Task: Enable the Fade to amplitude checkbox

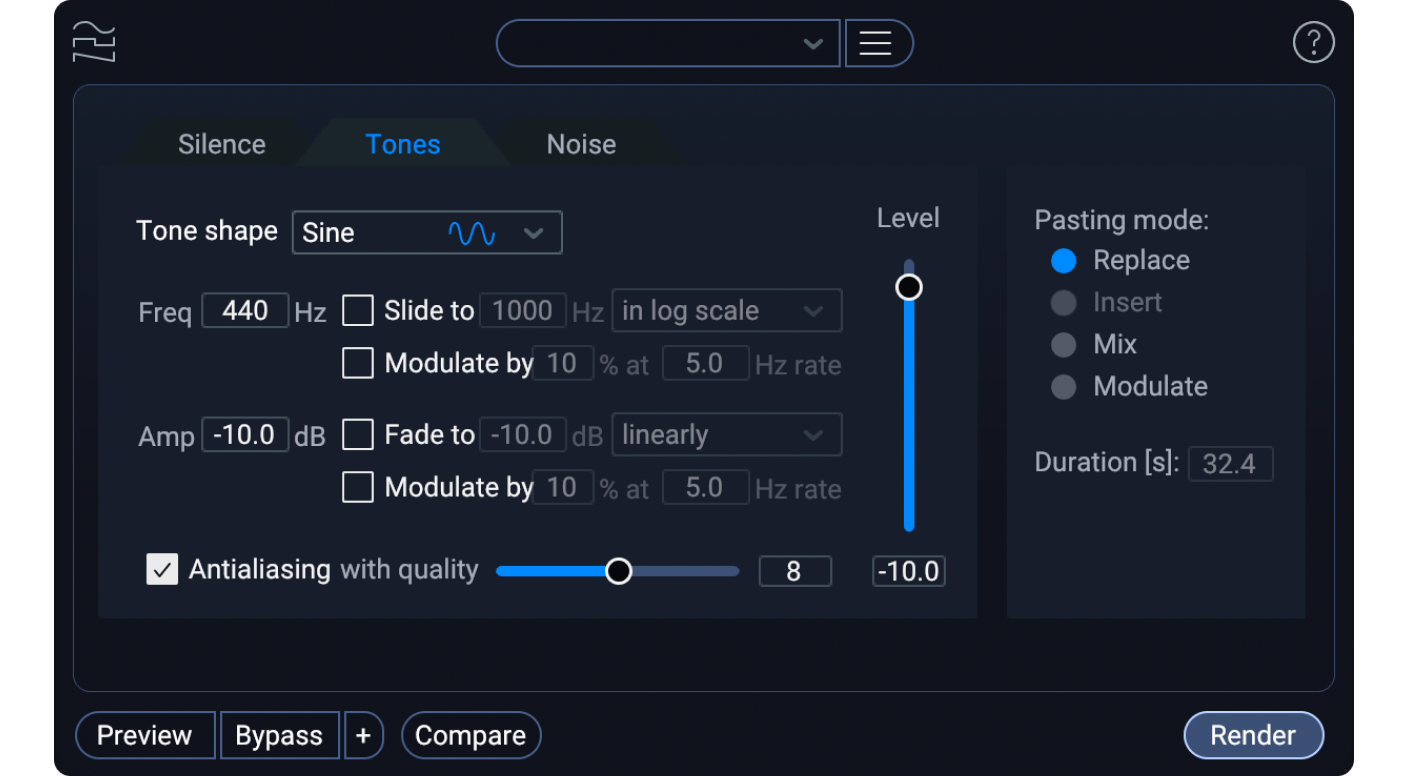Action: tap(358, 435)
